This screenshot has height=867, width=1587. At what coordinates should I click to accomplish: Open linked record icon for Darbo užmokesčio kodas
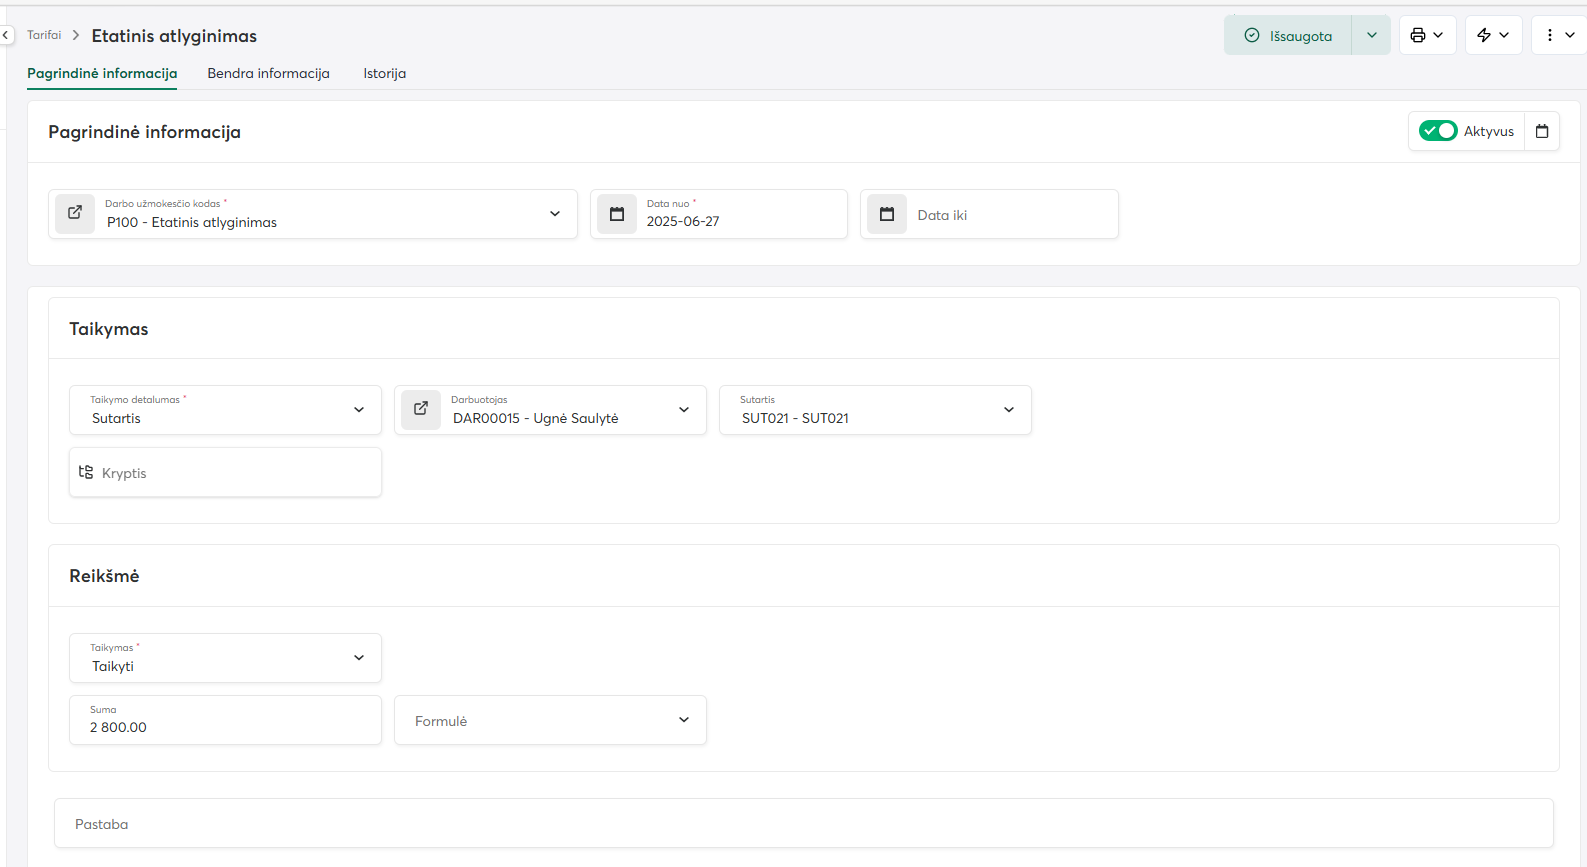click(75, 213)
